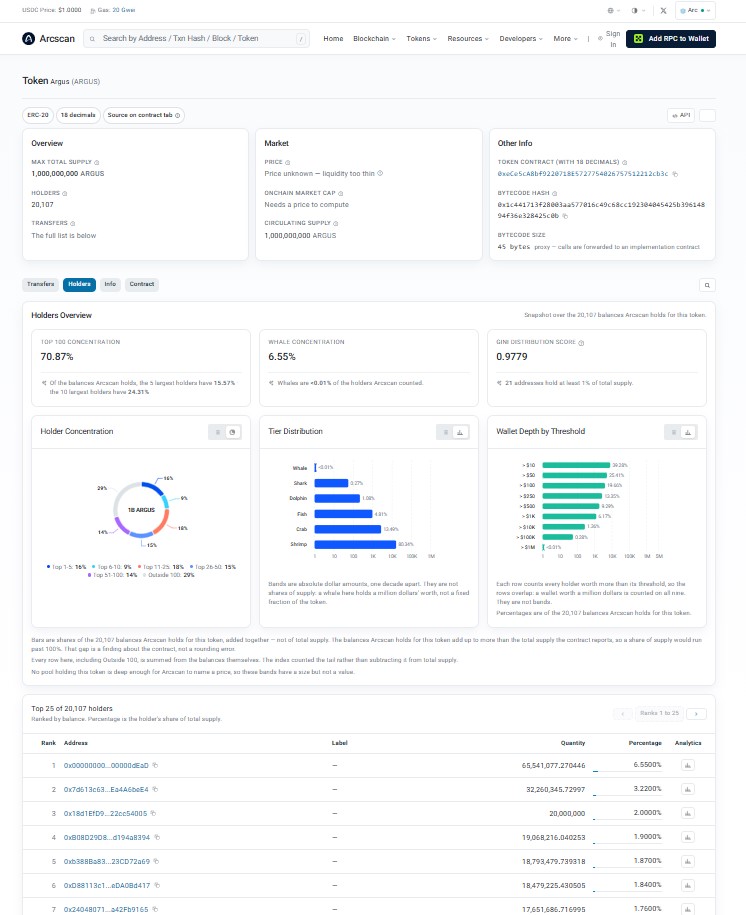Open analytics for rank 5 holder
This screenshot has height=915, width=746.
[x=688, y=861]
